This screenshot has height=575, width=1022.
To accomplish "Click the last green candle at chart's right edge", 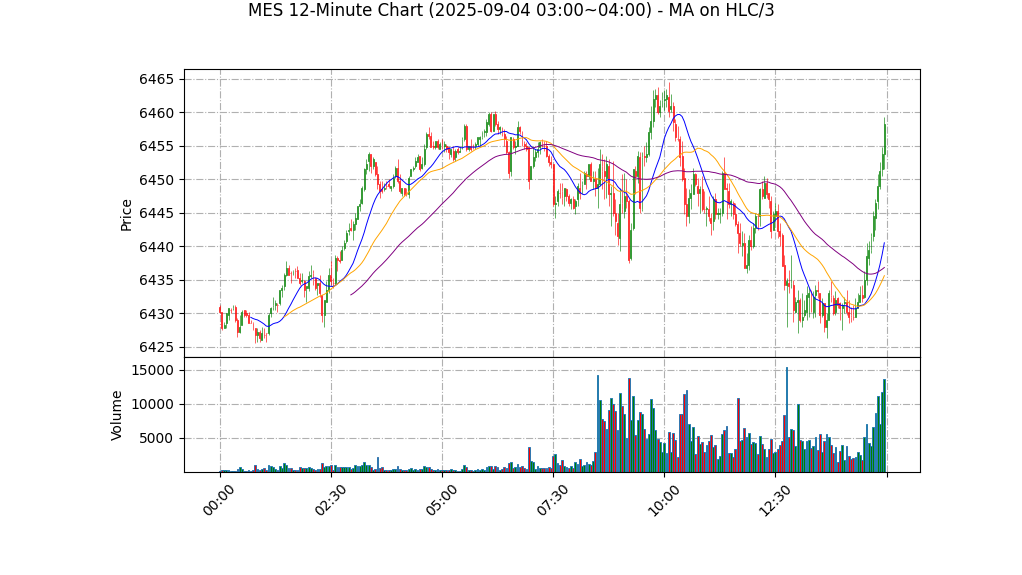I will click(884, 134).
